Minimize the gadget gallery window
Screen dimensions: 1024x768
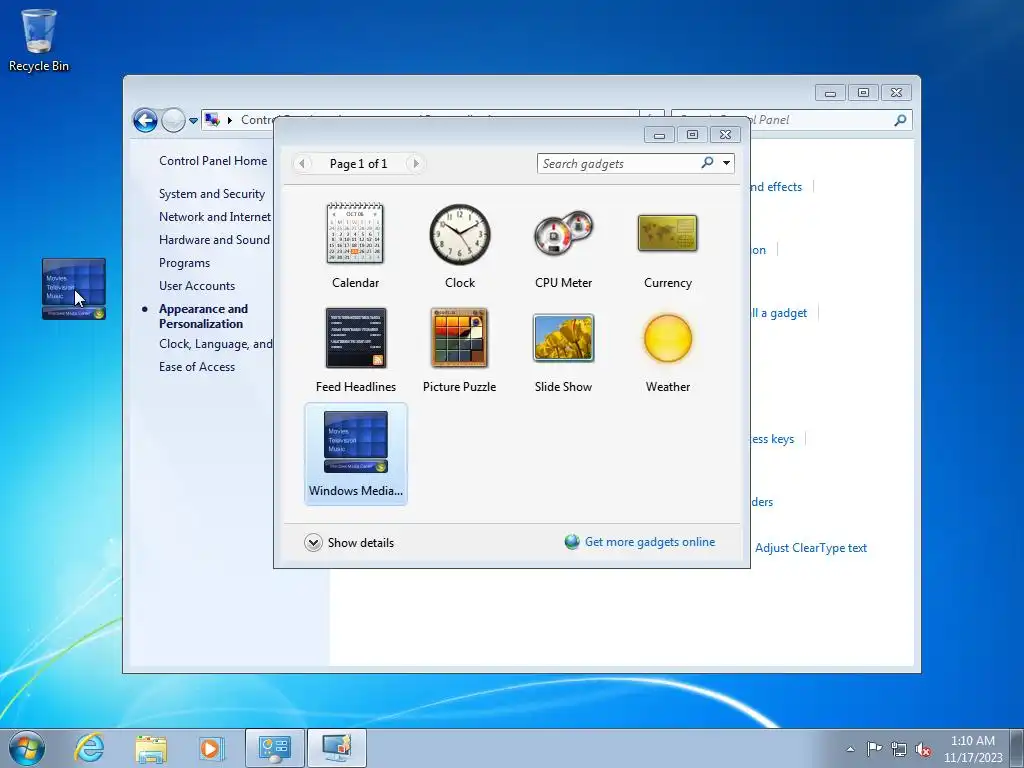[x=660, y=135]
